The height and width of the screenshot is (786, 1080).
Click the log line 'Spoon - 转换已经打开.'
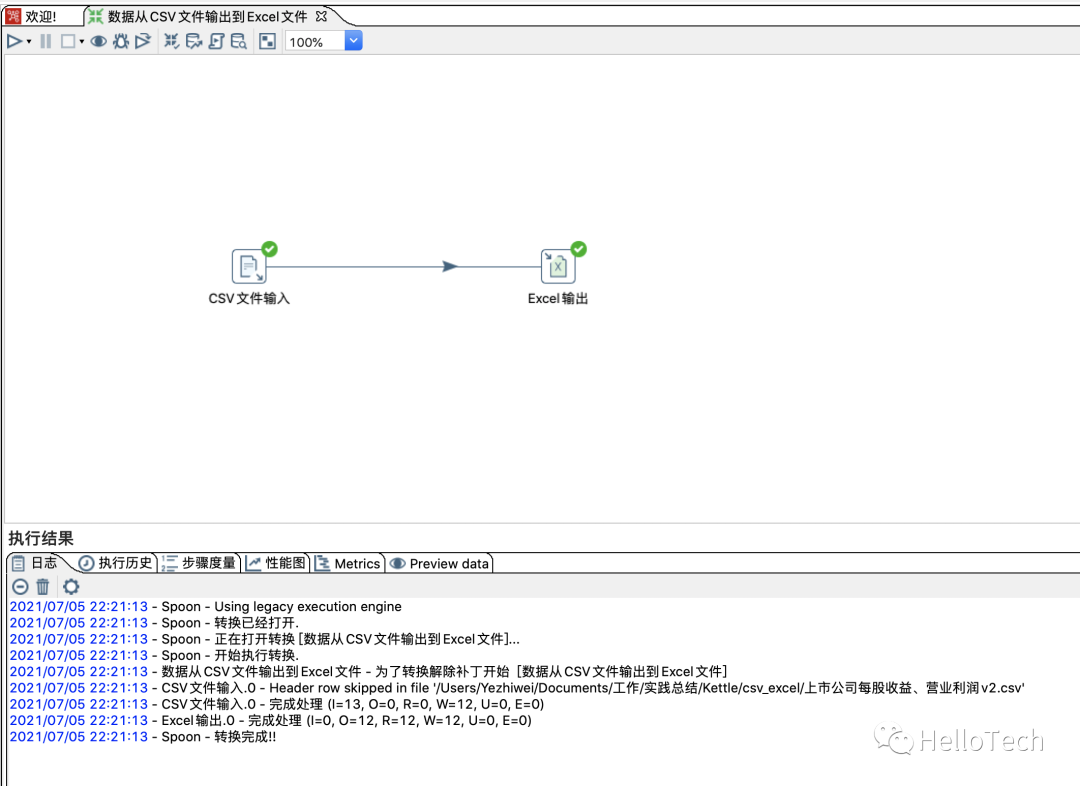(x=154, y=623)
